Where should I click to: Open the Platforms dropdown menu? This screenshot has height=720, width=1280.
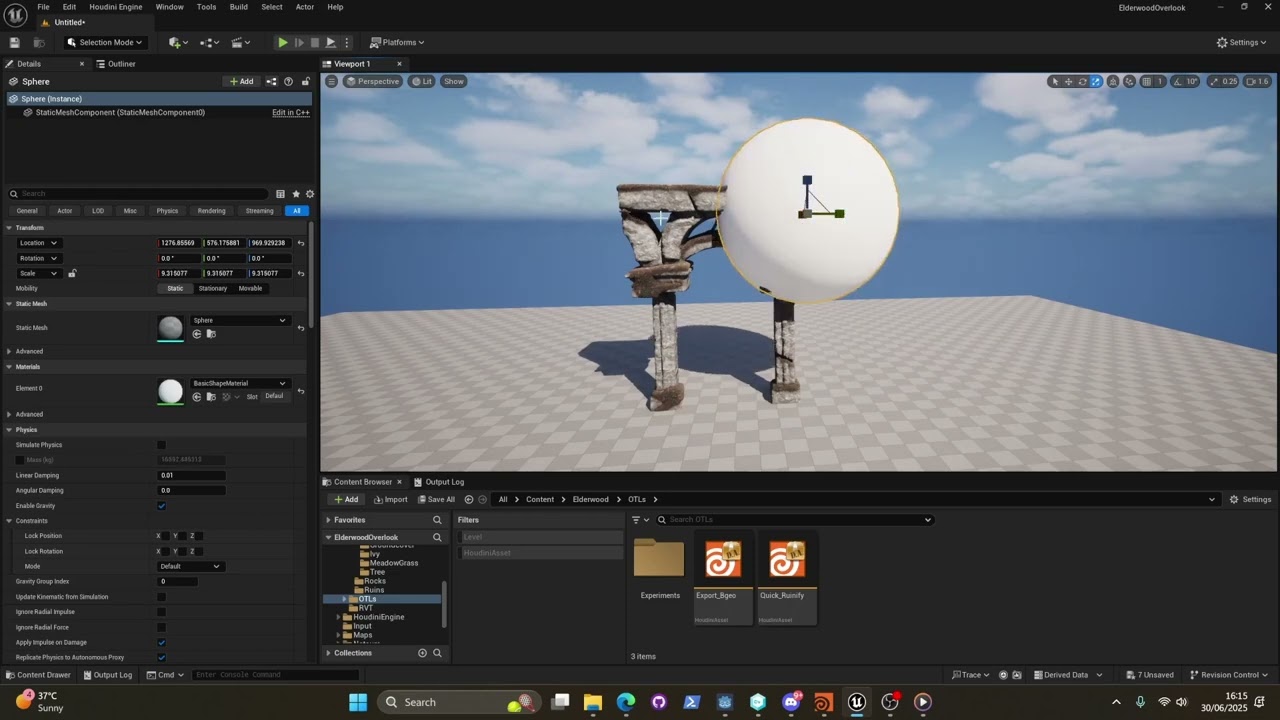(397, 42)
